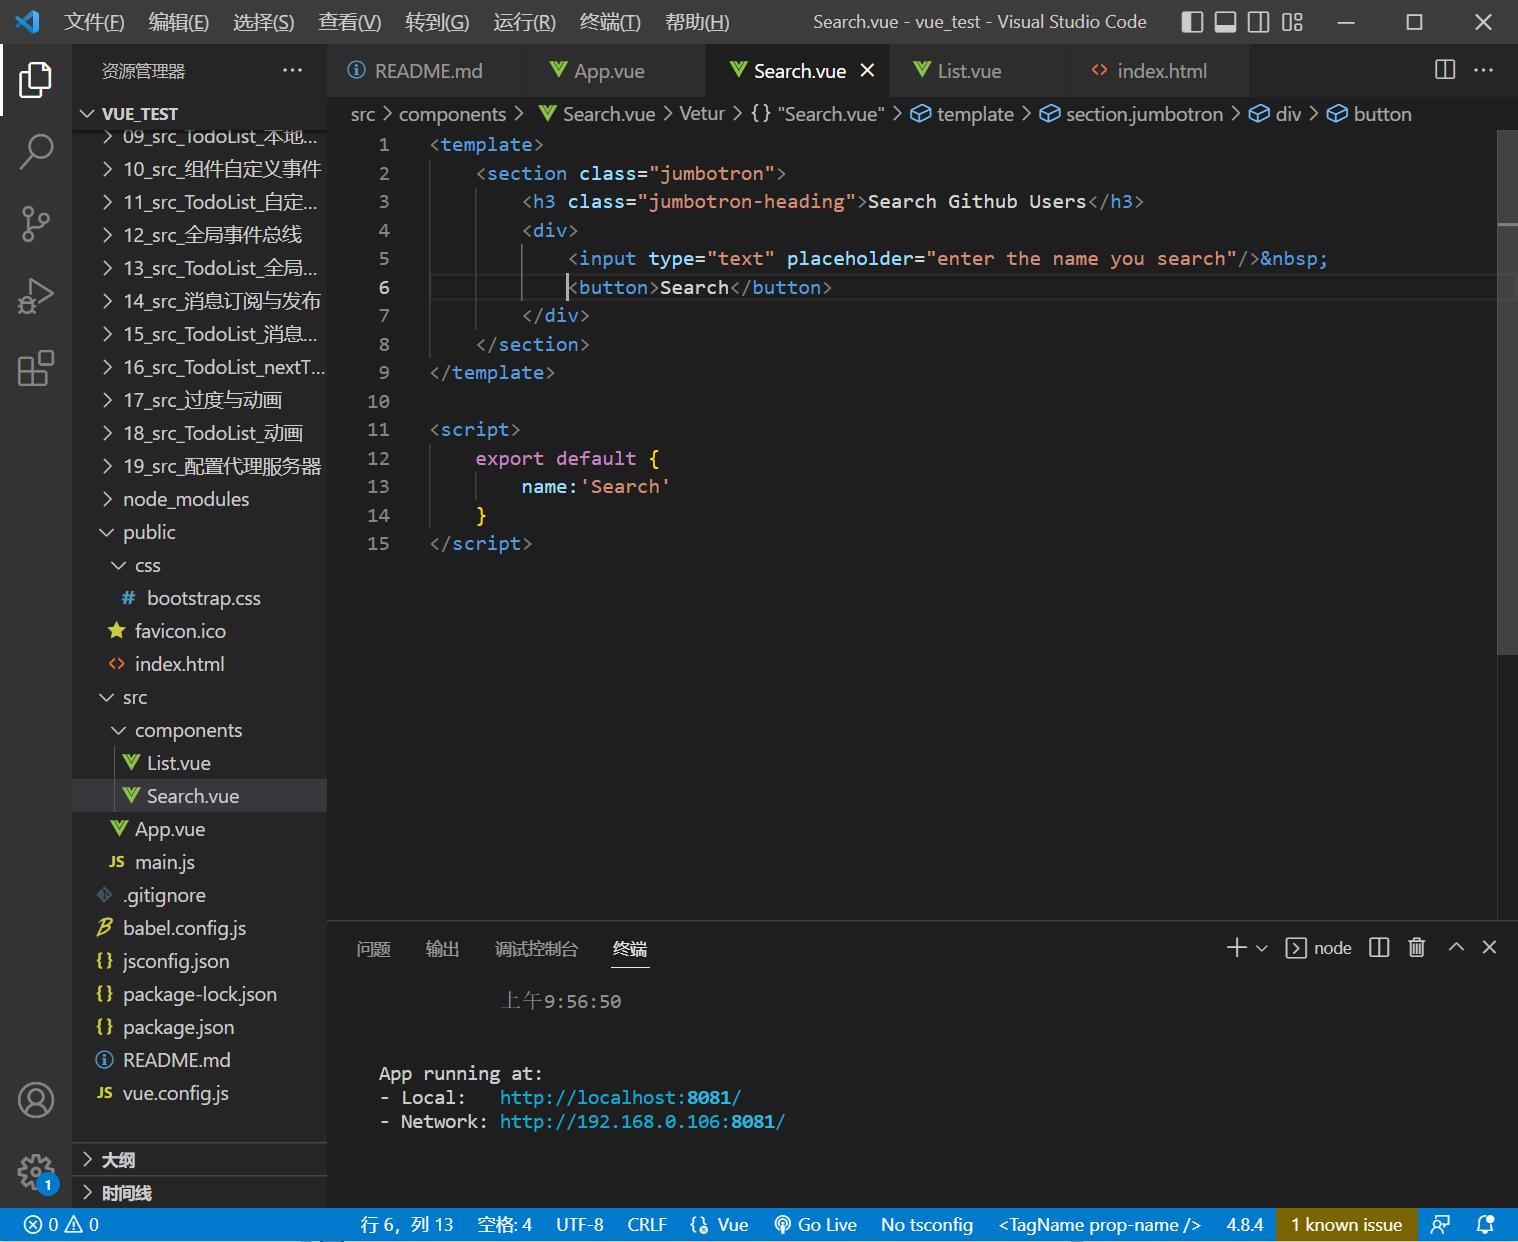Change CRLF end of line sequence

pos(647,1225)
